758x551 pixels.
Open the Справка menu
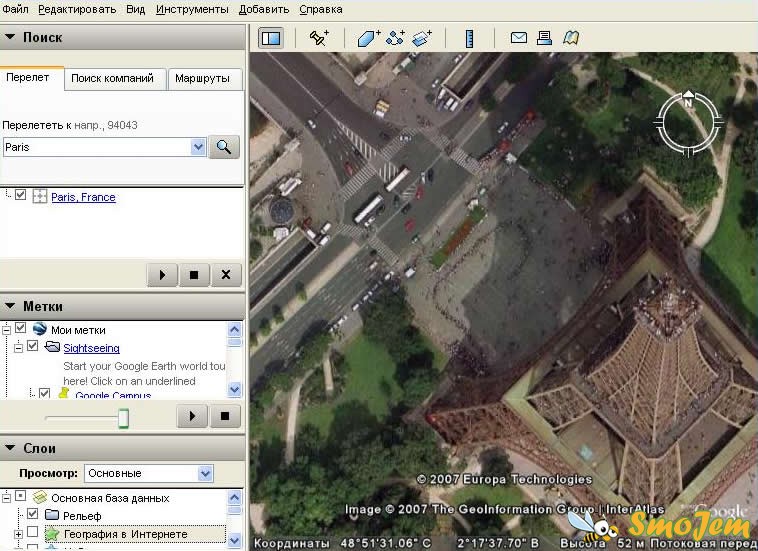tap(321, 9)
